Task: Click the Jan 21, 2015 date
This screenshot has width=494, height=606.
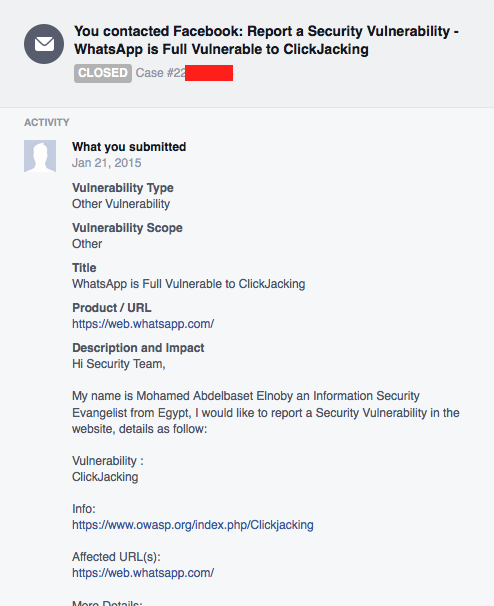Action: pyautogui.click(x=107, y=163)
